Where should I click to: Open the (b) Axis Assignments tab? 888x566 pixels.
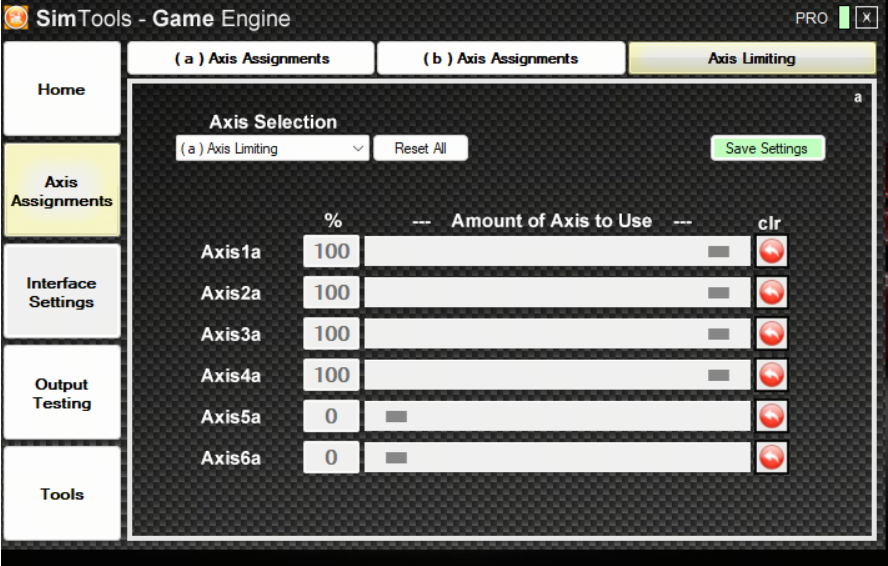[500, 59]
